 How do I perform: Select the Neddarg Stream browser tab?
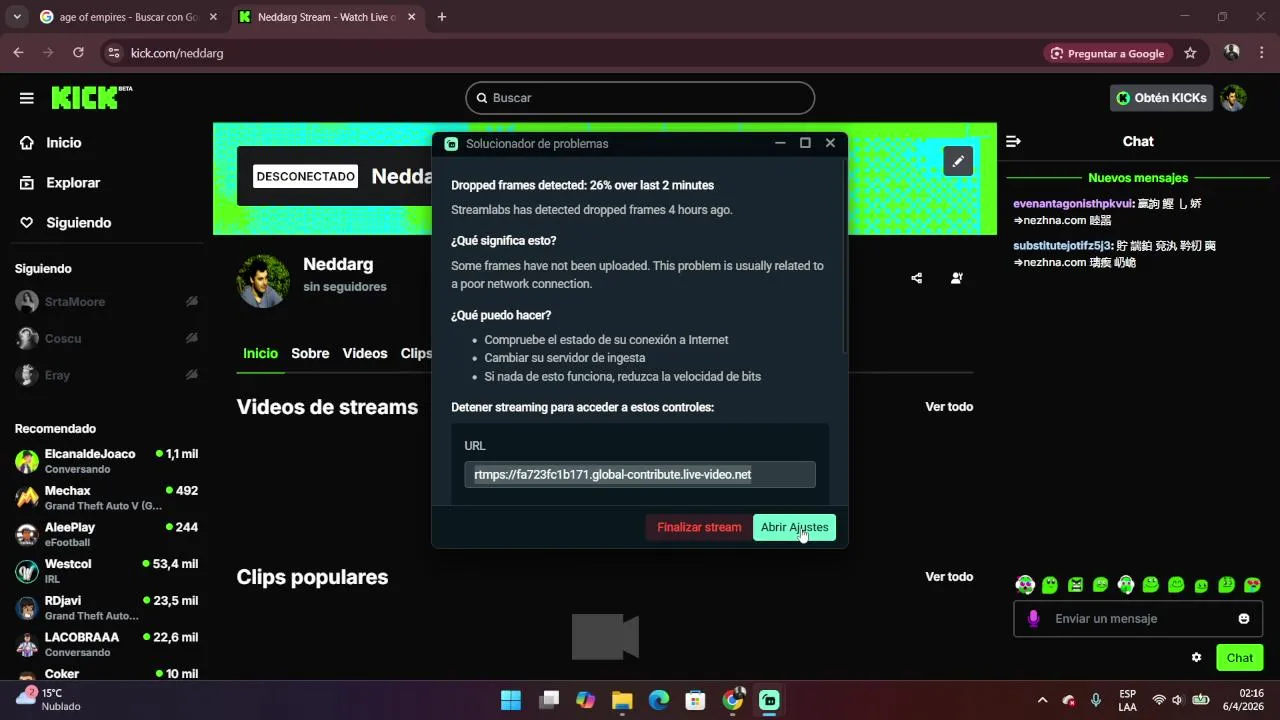pyautogui.click(x=327, y=17)
